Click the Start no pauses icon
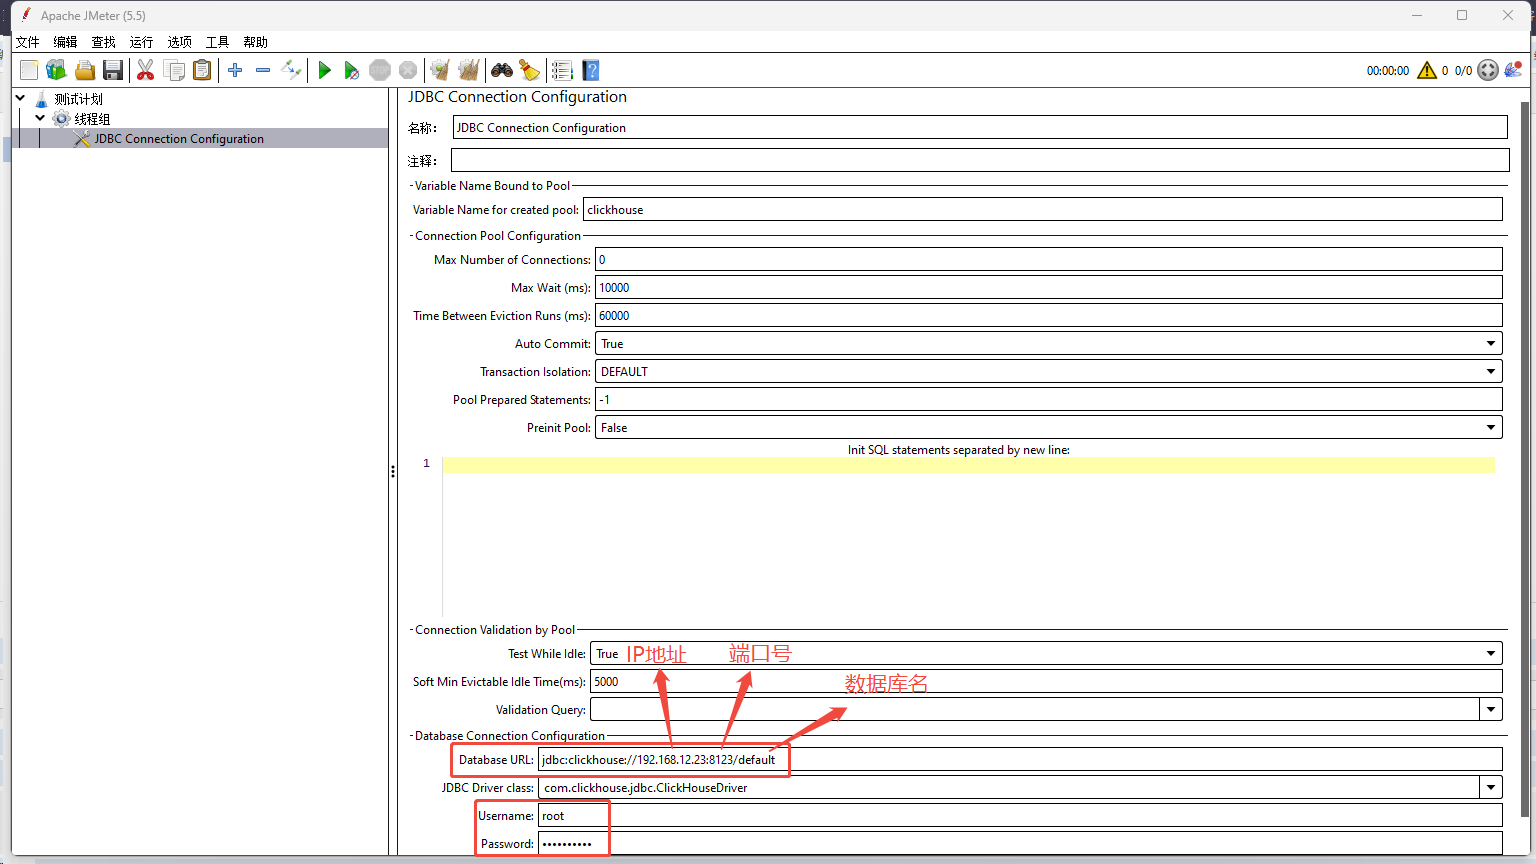1536x864 pixels. (x=351, y=70)
